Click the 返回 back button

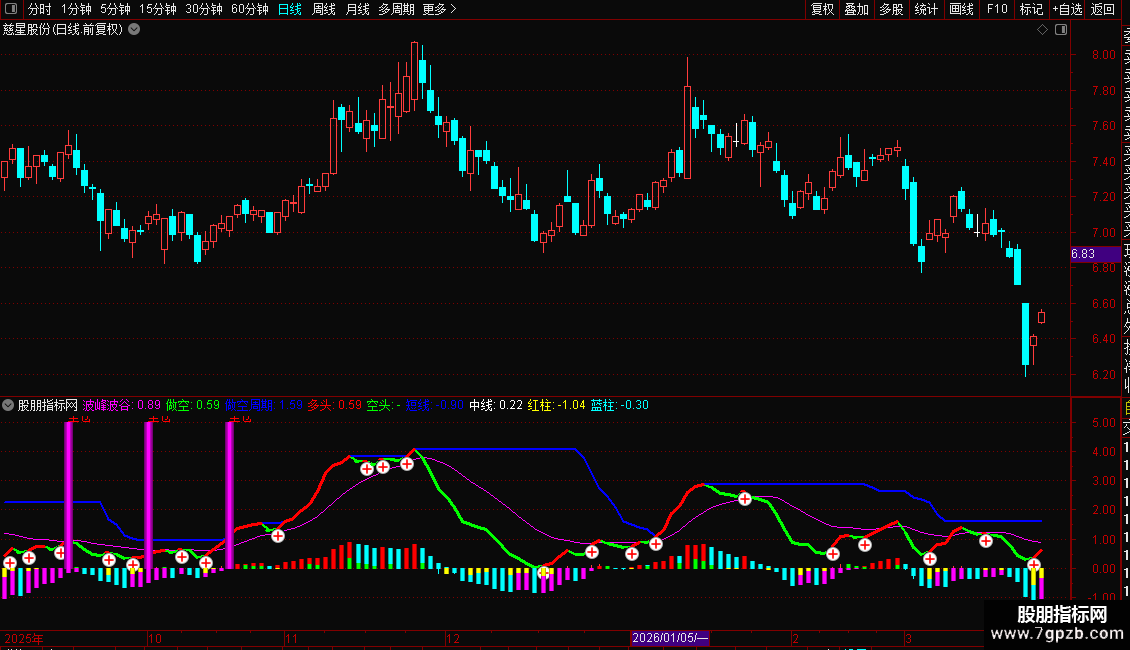(1103, 9)
